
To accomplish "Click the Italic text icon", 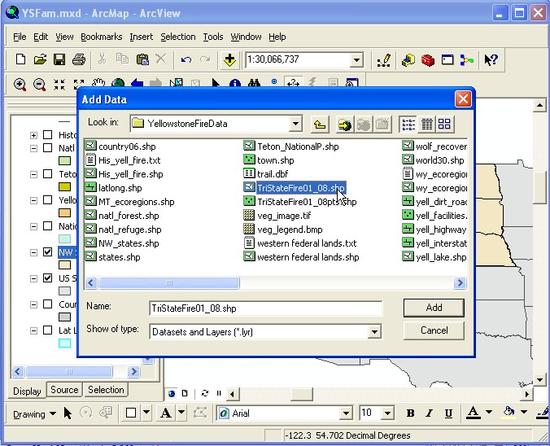I will (429, 413).
